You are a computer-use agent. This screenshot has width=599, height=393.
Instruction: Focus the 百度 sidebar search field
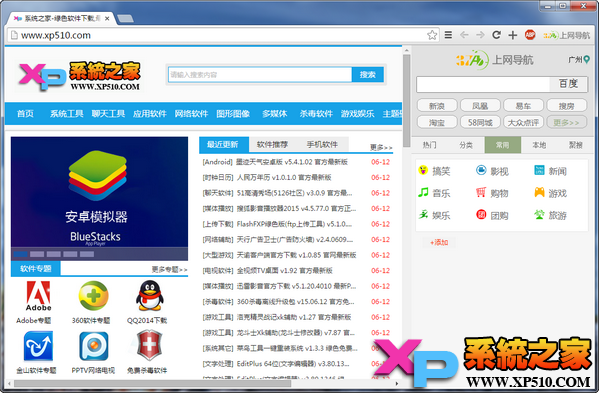(483, 84)
